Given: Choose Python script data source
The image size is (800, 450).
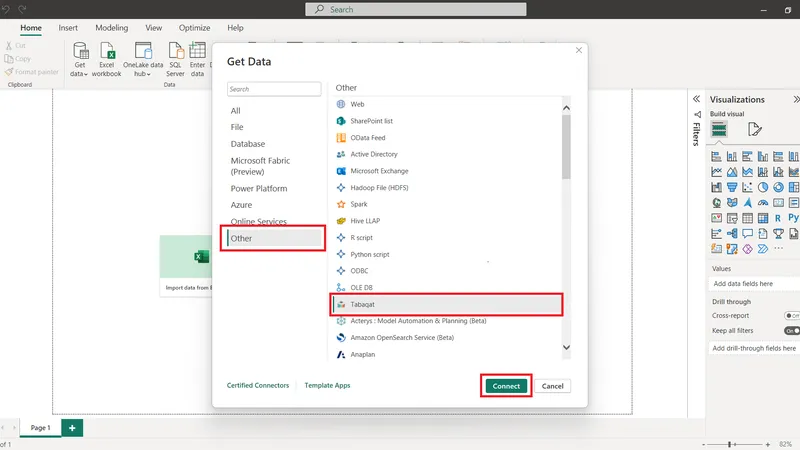Looking at the screenshot, I should pyautogui.click(x=369, y=254).
